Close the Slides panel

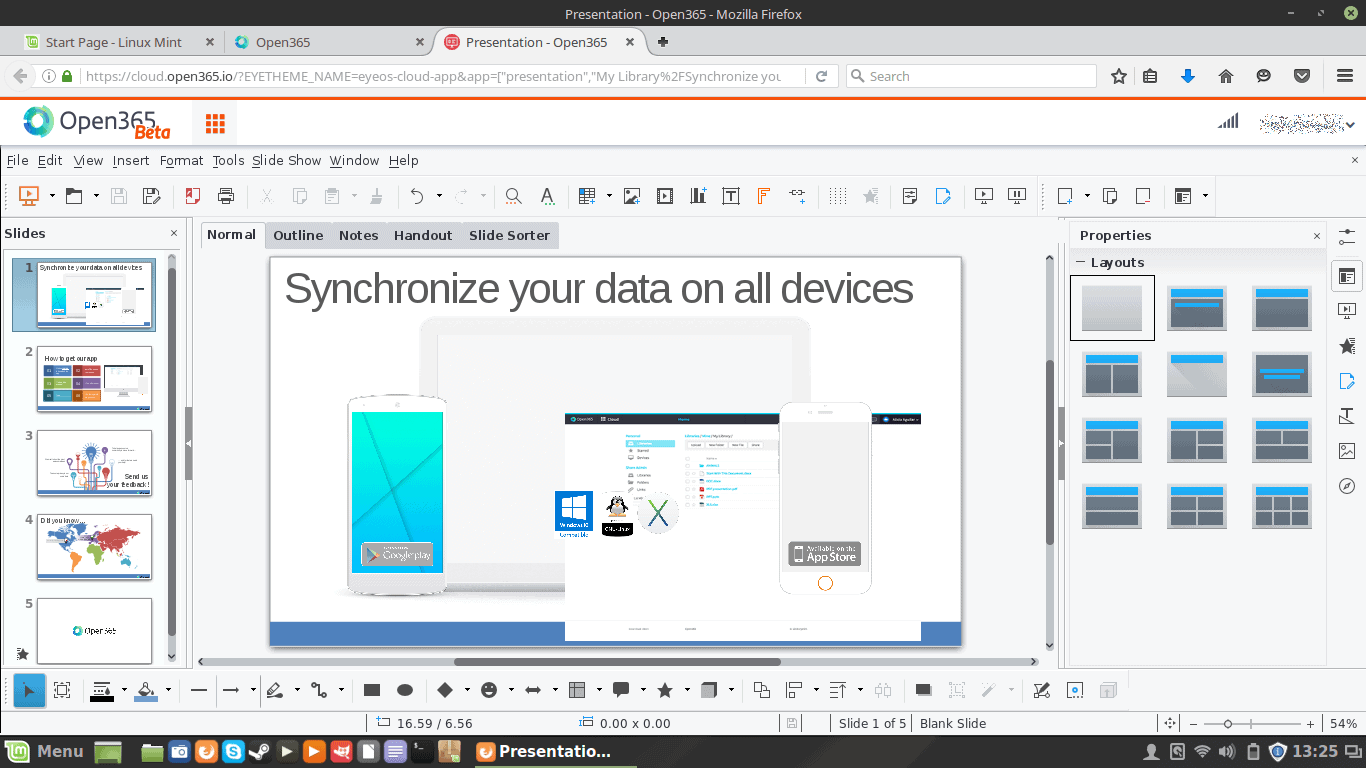click(174, 233)
